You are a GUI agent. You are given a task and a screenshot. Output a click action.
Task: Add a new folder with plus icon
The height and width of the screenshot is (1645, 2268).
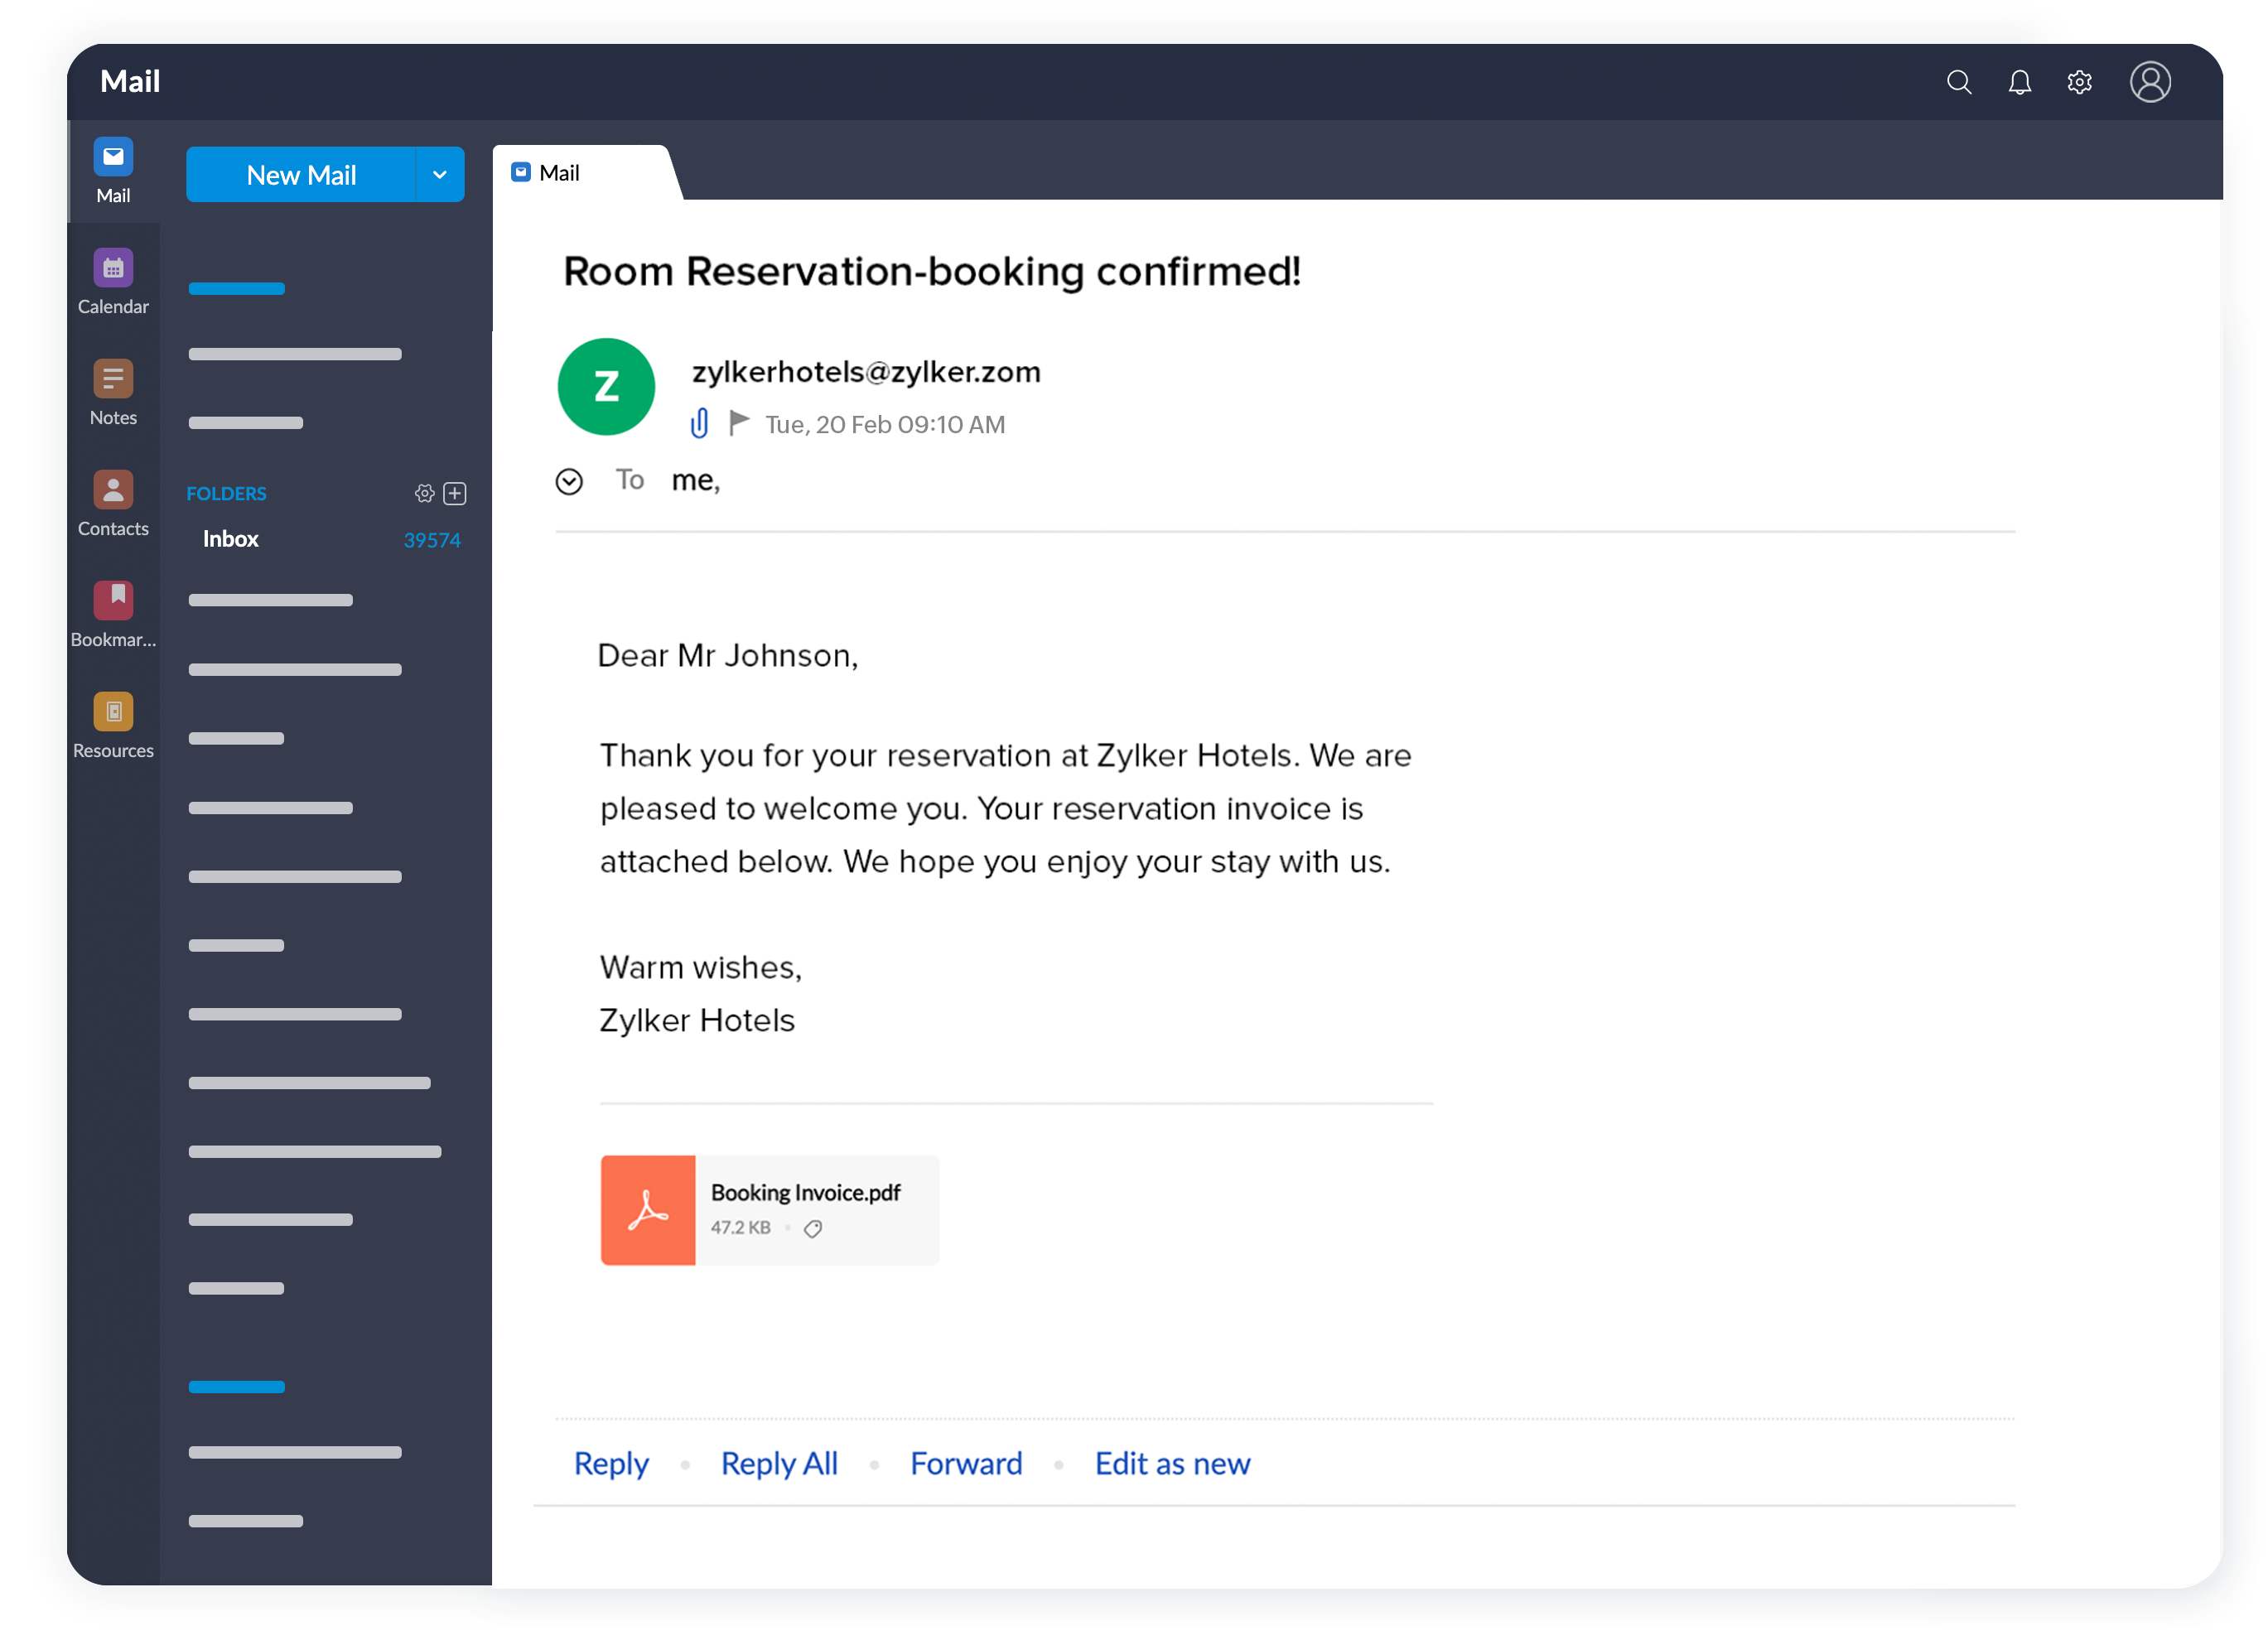pyautogui.click(x=455, y=493)
